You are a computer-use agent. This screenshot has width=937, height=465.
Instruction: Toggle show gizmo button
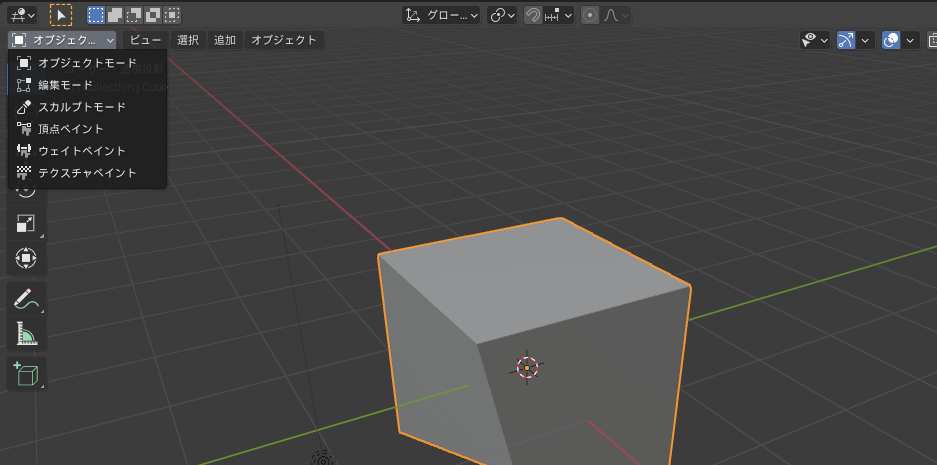(x=846, y=40)
